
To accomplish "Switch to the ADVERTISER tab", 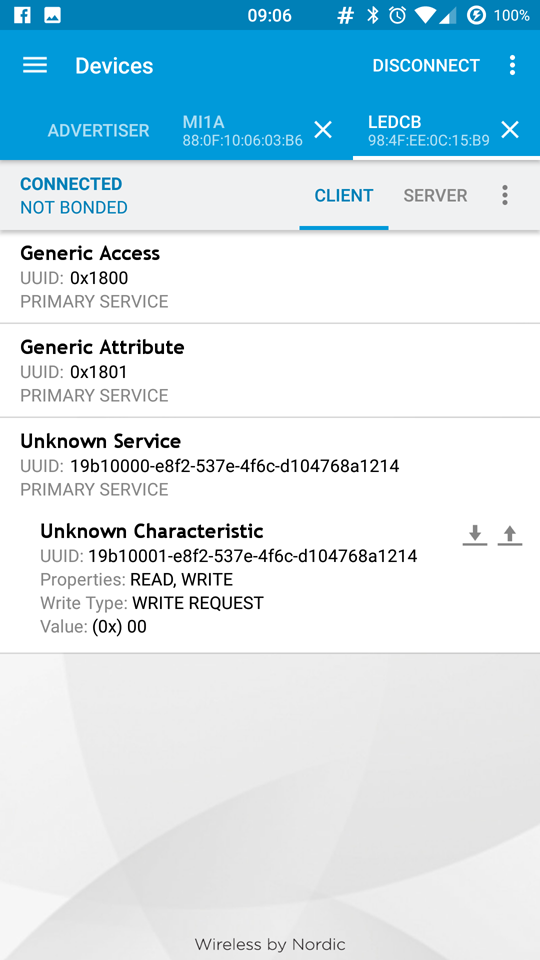I will (x=99, y=130).
